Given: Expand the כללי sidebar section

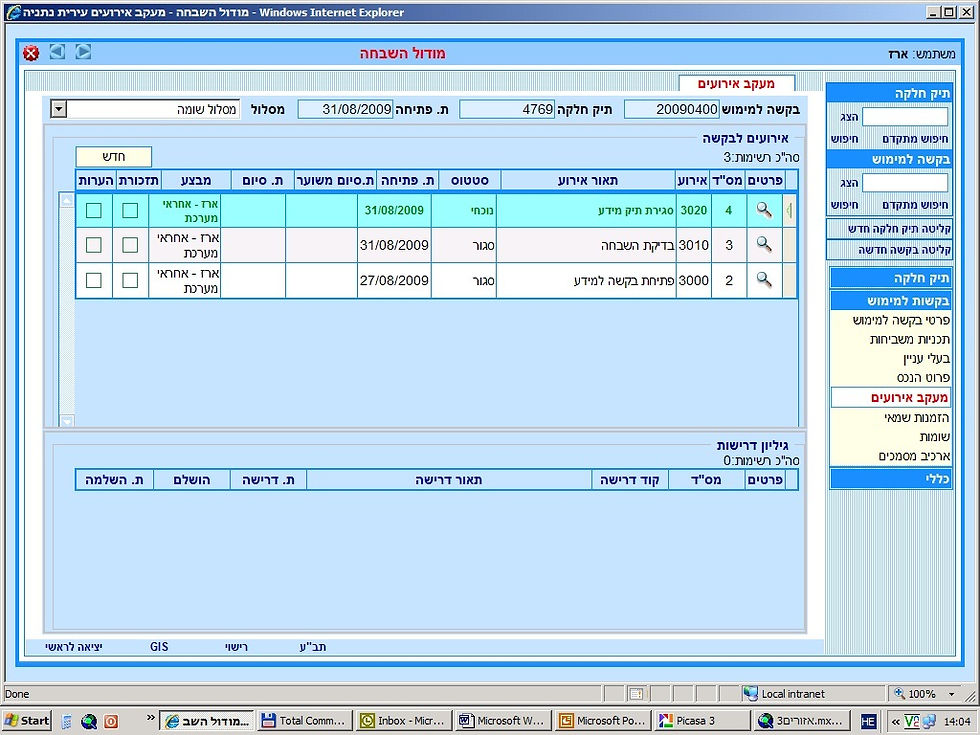Looking at the screenshot, I should tap(891, 479).
